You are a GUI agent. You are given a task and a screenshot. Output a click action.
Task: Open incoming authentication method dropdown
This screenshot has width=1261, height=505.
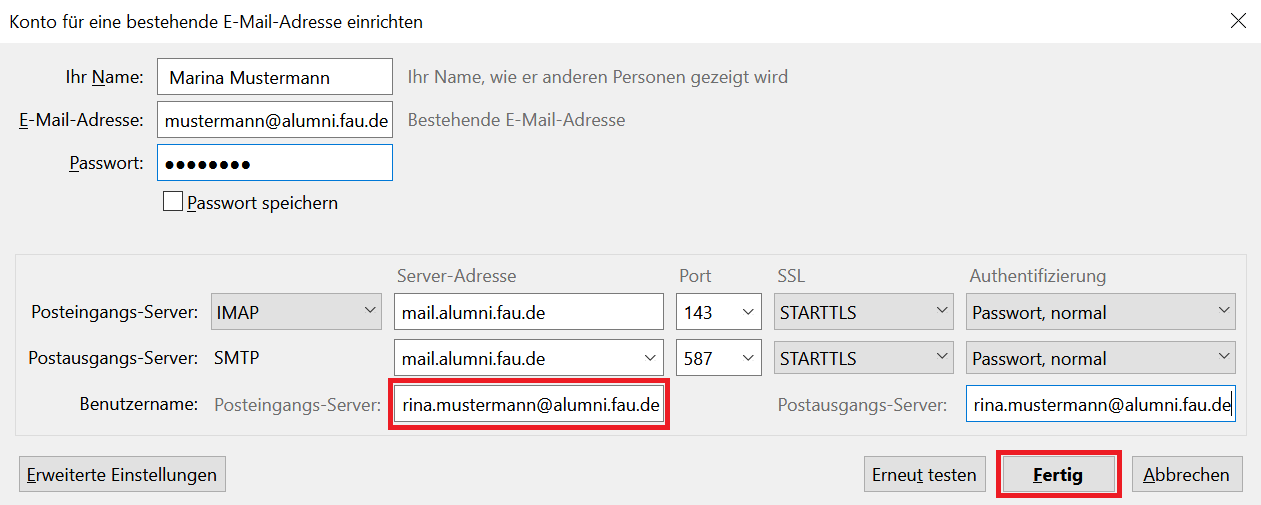pyautogui.click(x=1100, y=312)
